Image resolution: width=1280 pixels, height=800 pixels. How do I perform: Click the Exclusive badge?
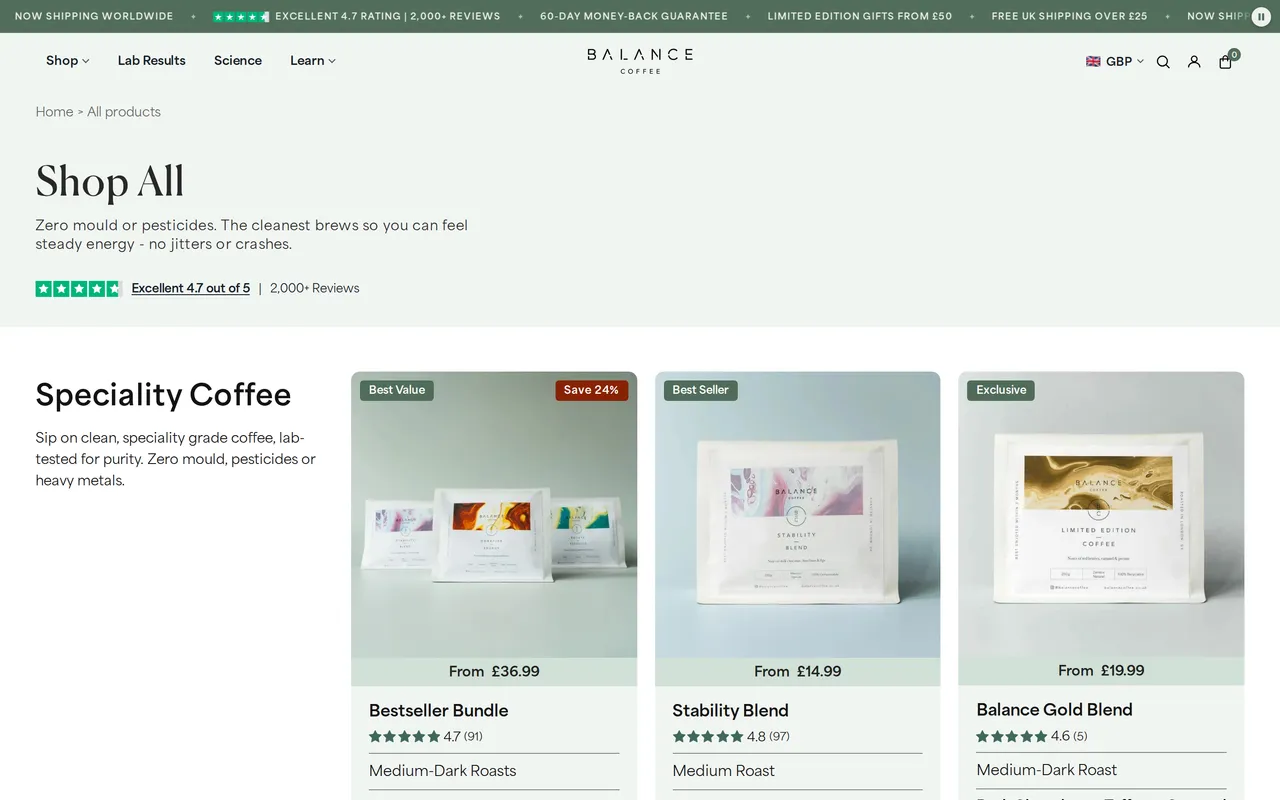point(1001,390)
